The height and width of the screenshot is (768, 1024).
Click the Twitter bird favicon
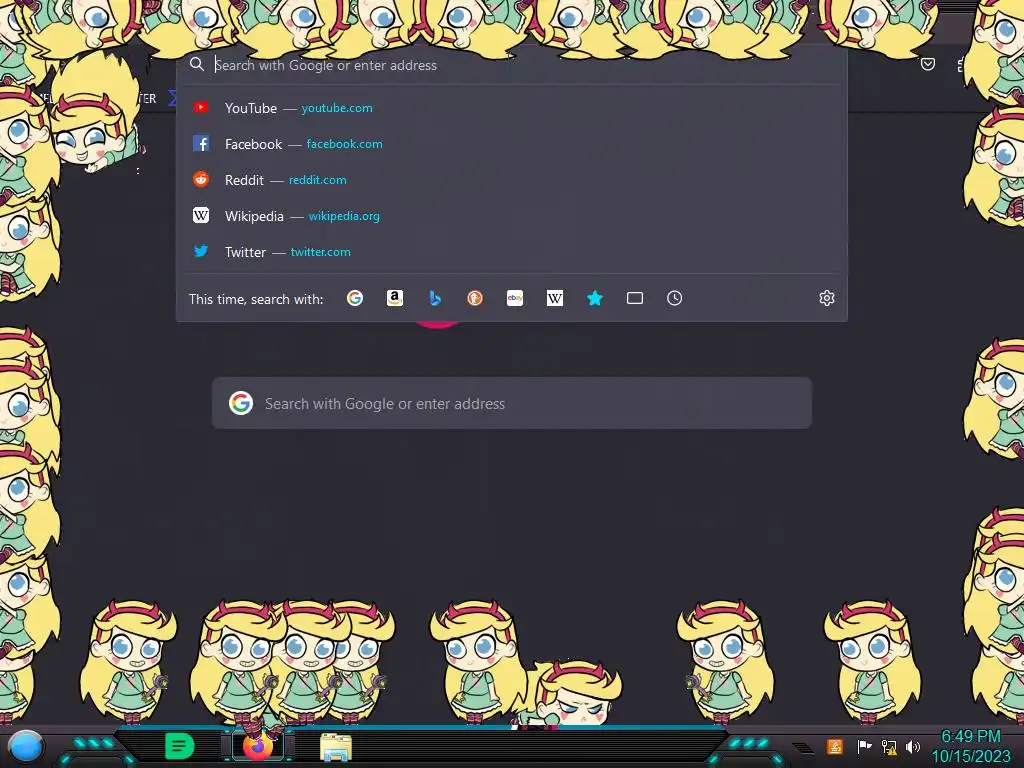(201, 251)
